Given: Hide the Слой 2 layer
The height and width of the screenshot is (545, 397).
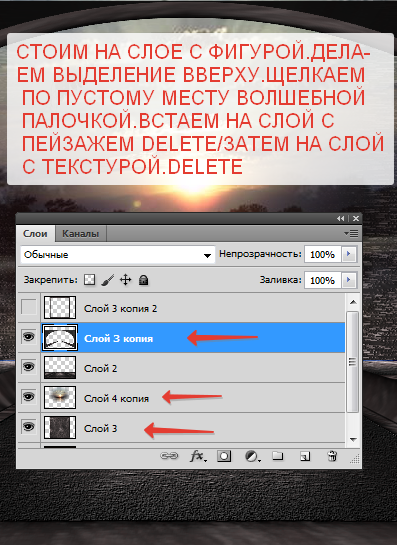Looking at the screenshot, I should [29, 367].
